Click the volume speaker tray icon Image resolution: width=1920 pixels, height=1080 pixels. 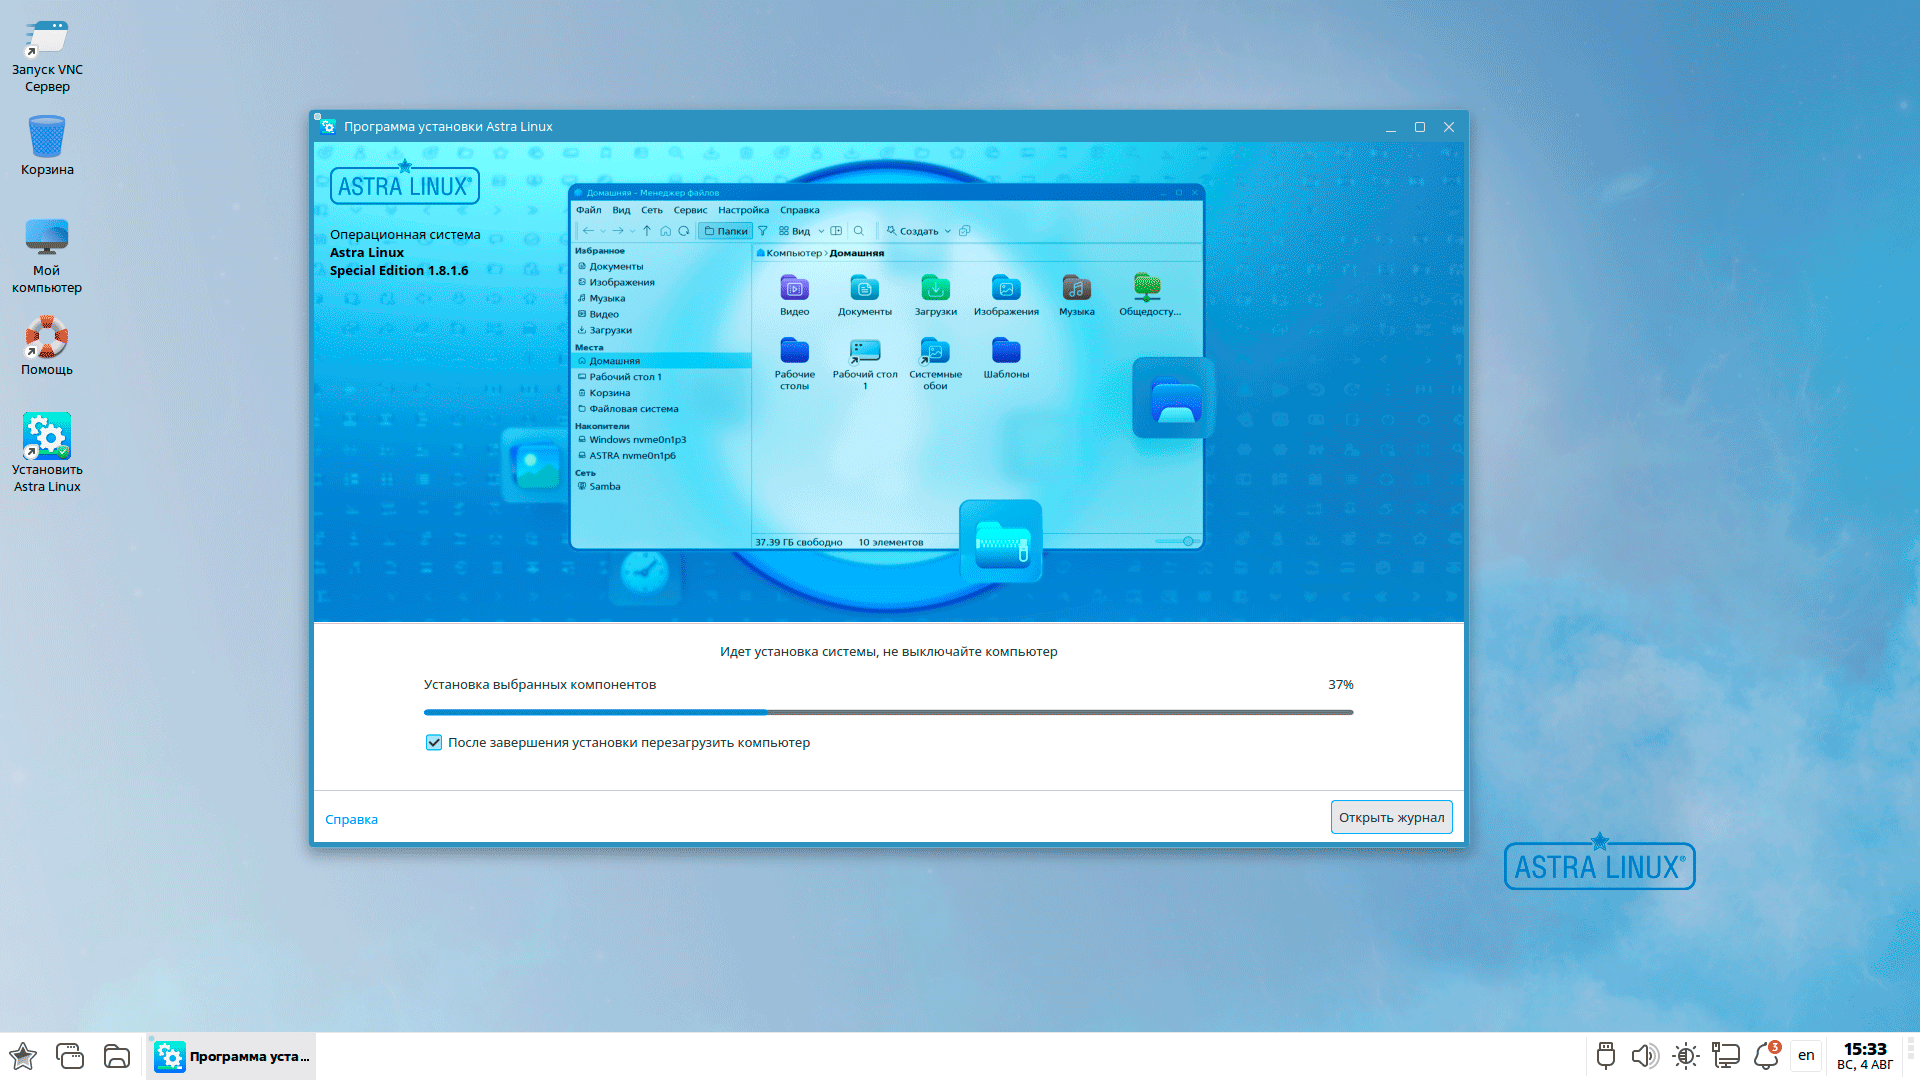pos(1645,1056)
